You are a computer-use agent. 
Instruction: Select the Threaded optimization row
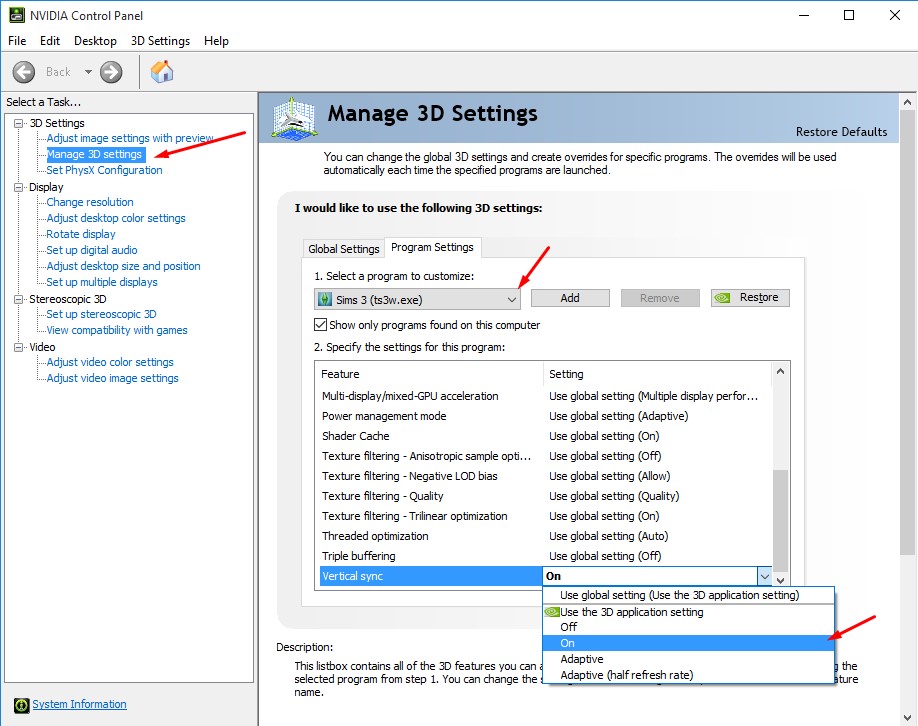[546, 536]
